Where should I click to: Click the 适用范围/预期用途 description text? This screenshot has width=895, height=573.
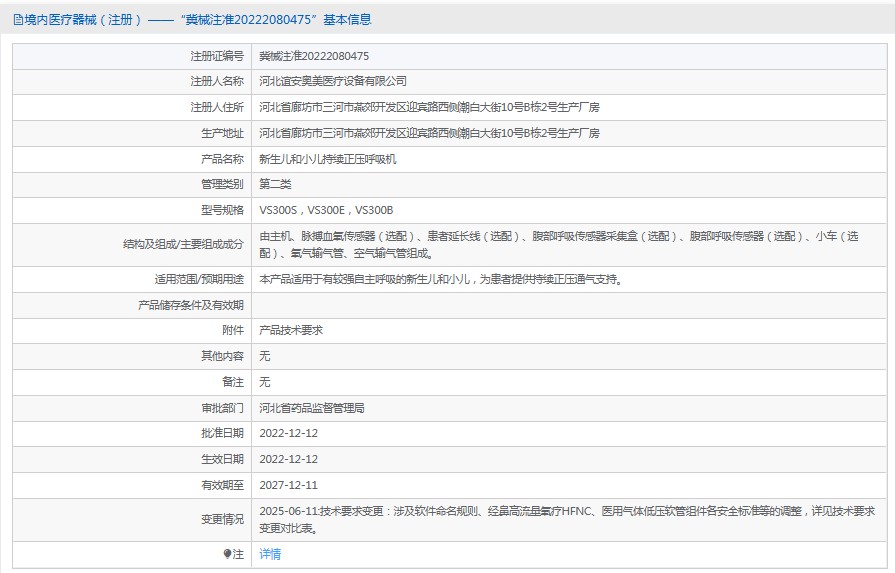[x=440, y=280]
